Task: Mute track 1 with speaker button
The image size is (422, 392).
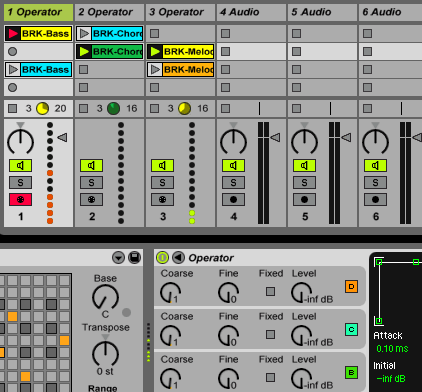Action: pyautogui.click(x=20, y=165)
